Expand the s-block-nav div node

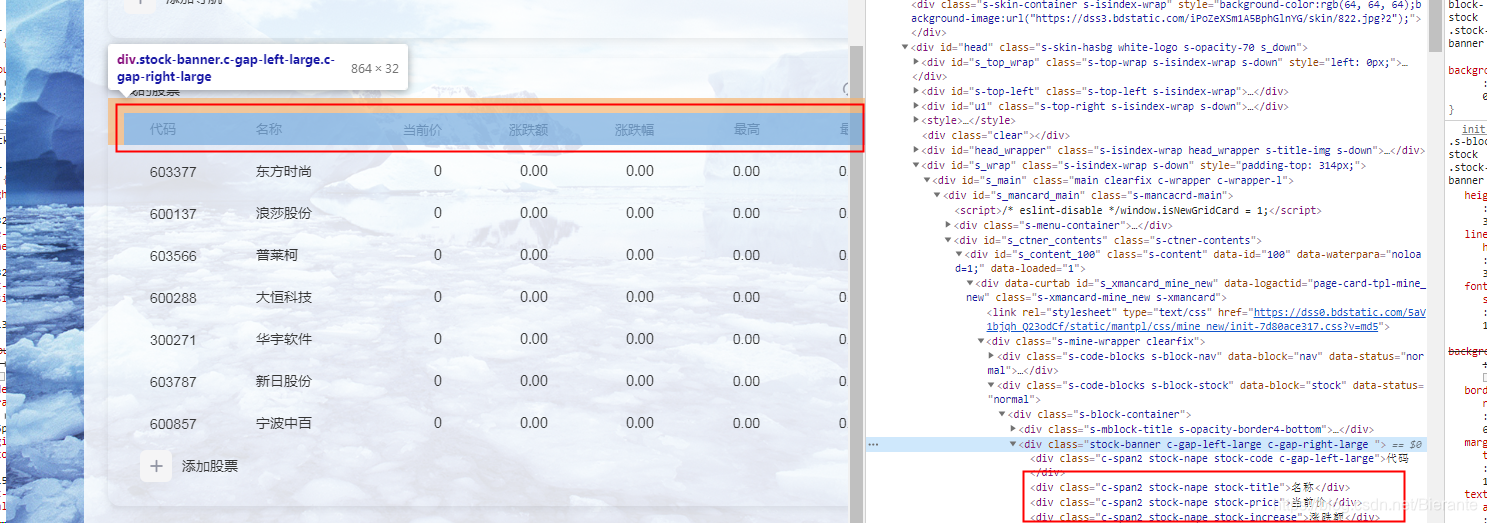992,356
